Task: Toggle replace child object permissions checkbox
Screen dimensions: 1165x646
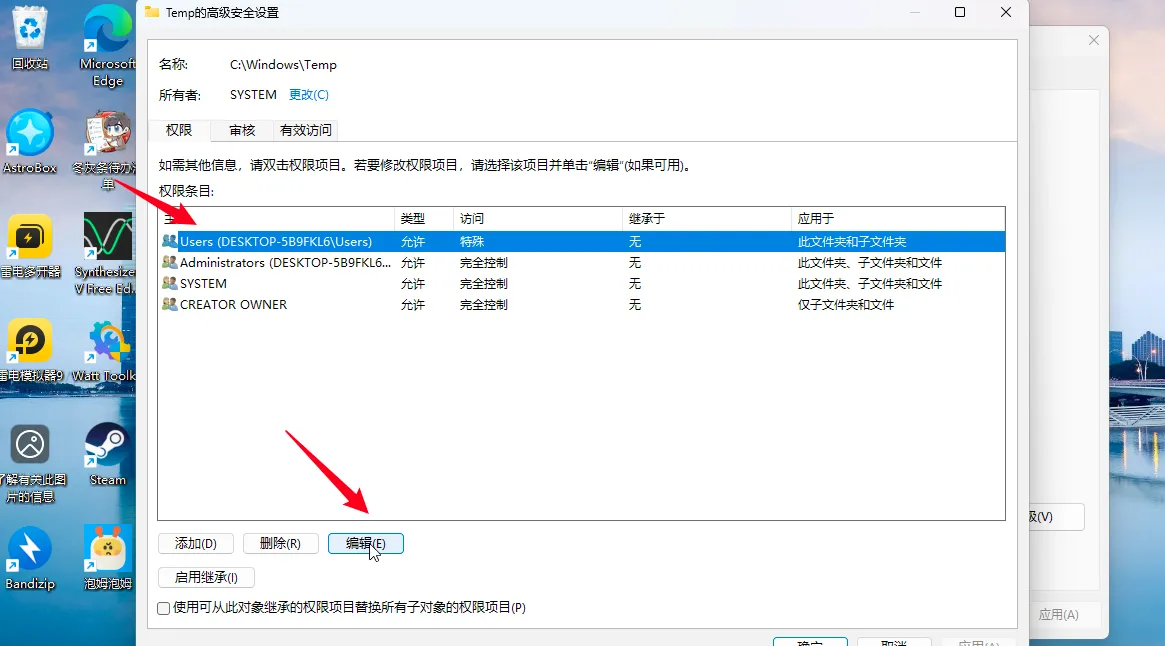Action: 164,607
